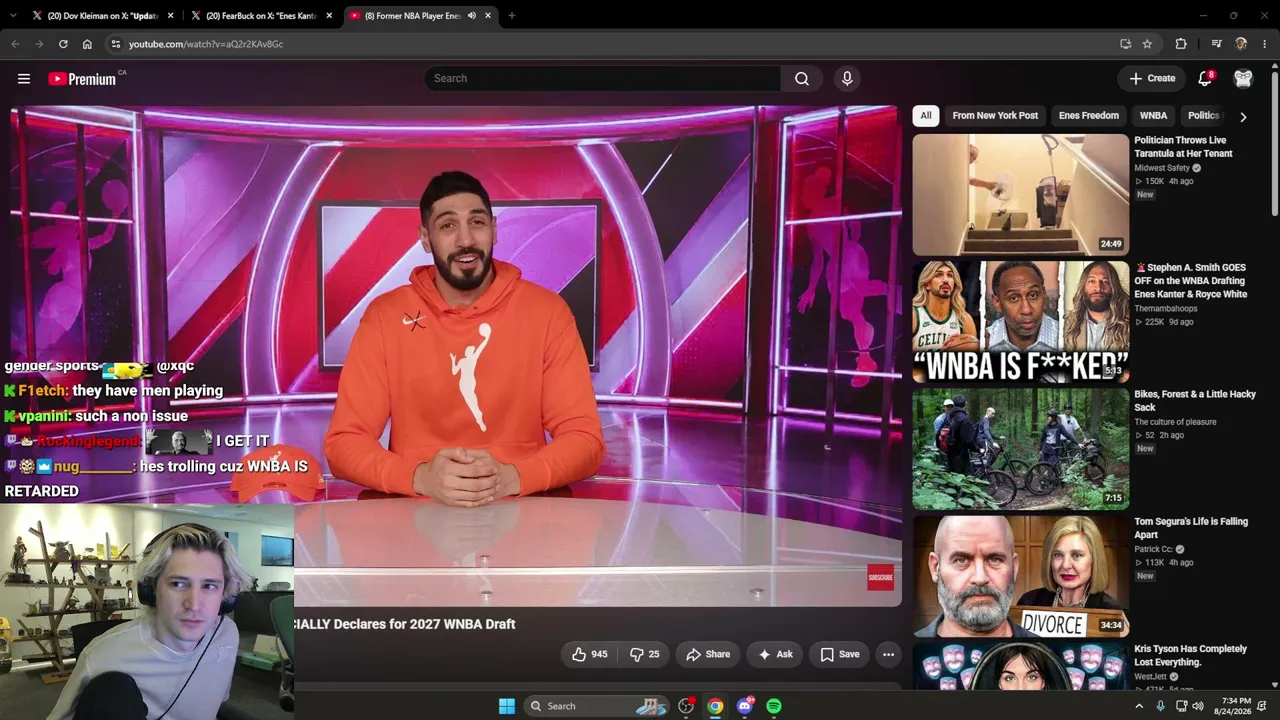This screenshot has width=1280, height=720.
Task: Show hidden system tray icons
Action: click(1138, 706)
